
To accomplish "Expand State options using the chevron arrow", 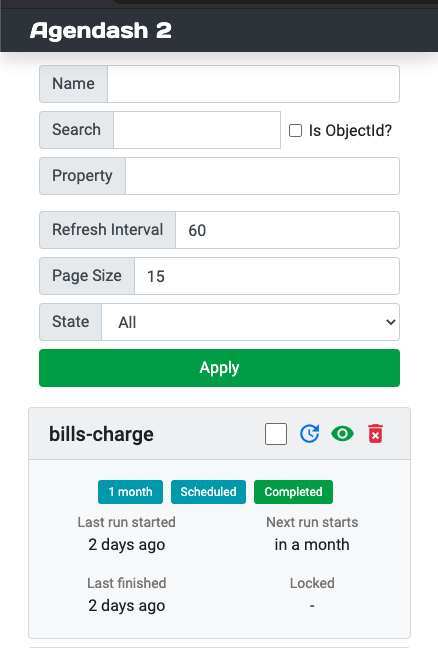I will (390, 322).
